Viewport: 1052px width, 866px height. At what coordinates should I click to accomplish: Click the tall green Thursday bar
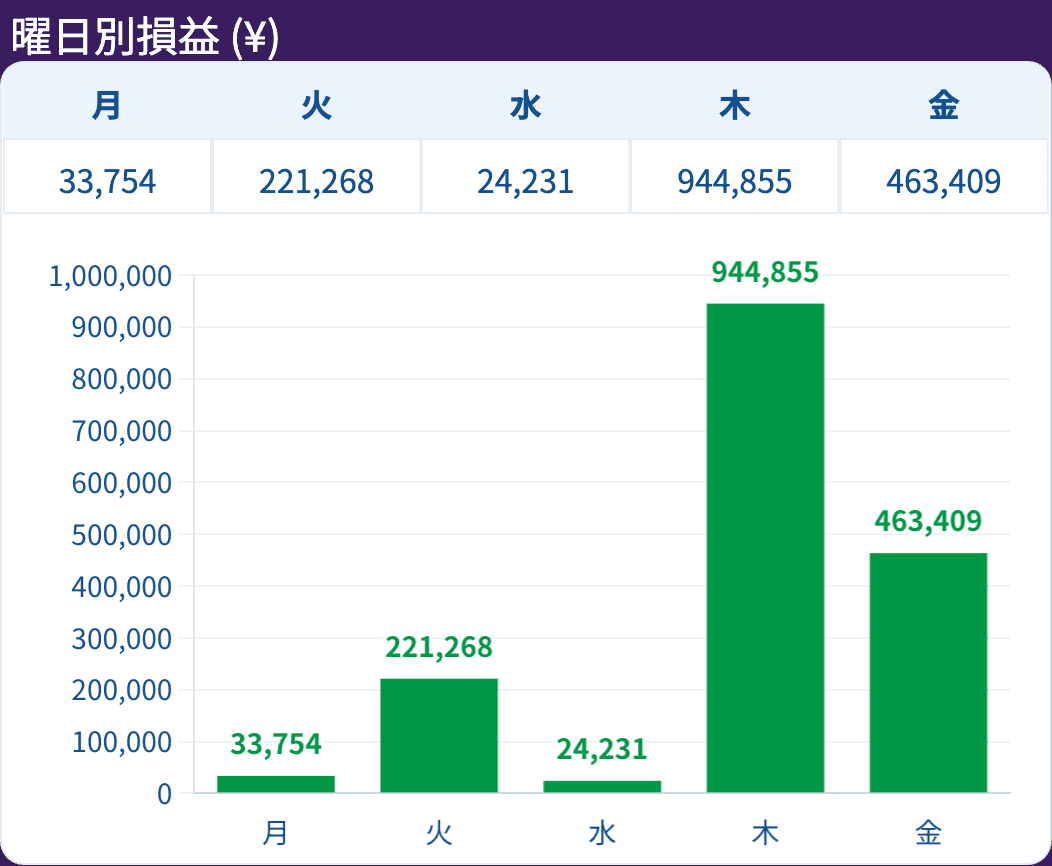(x=765, y=548)
